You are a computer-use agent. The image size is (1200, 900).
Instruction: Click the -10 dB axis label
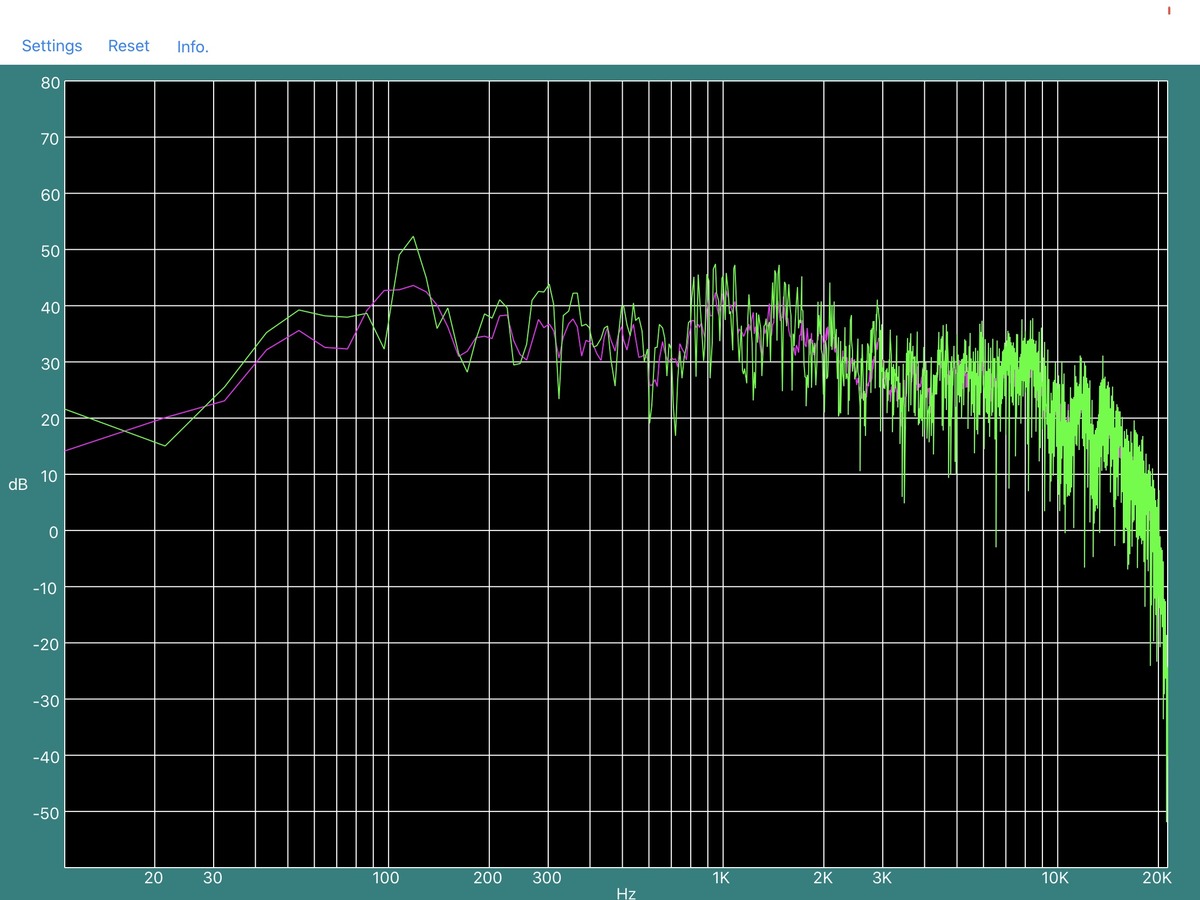click(47, 587)
